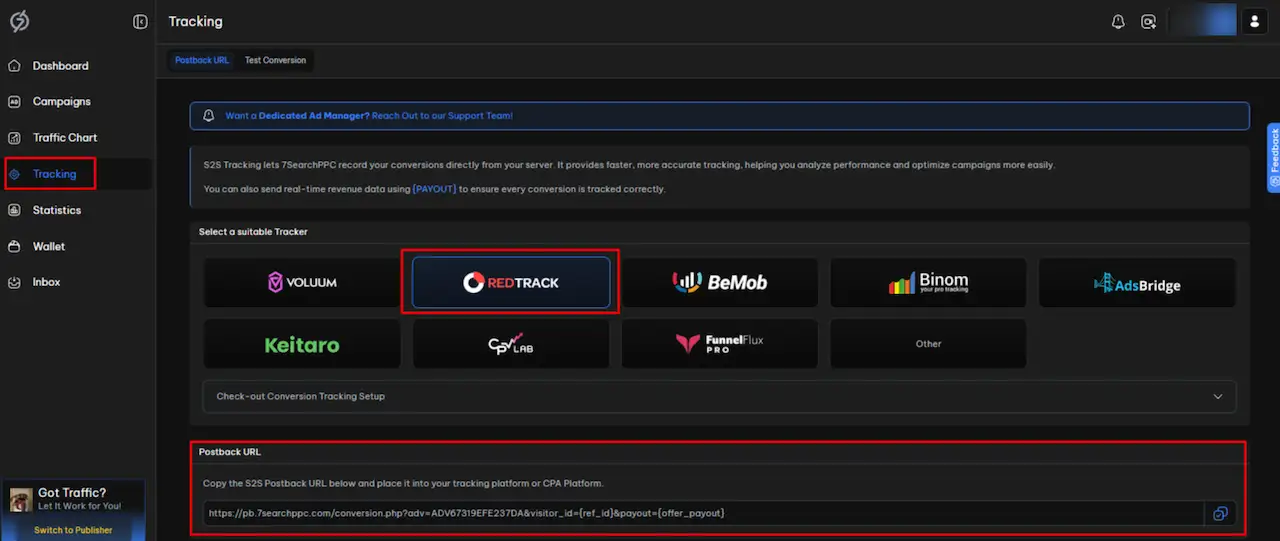Open the user profile avatar menu
This screenshot has height=541, width=1280.
click(x=1254, y=21)
